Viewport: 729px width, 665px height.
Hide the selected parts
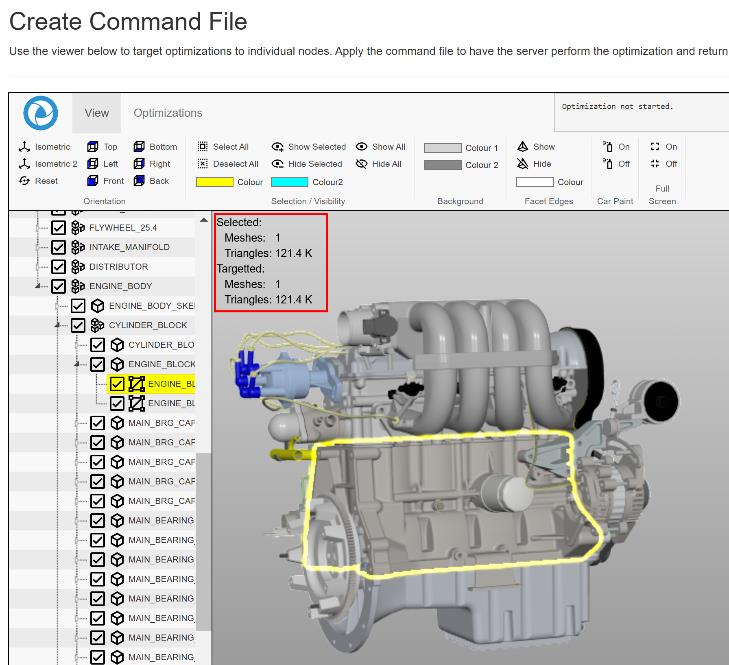coord(307,164)
